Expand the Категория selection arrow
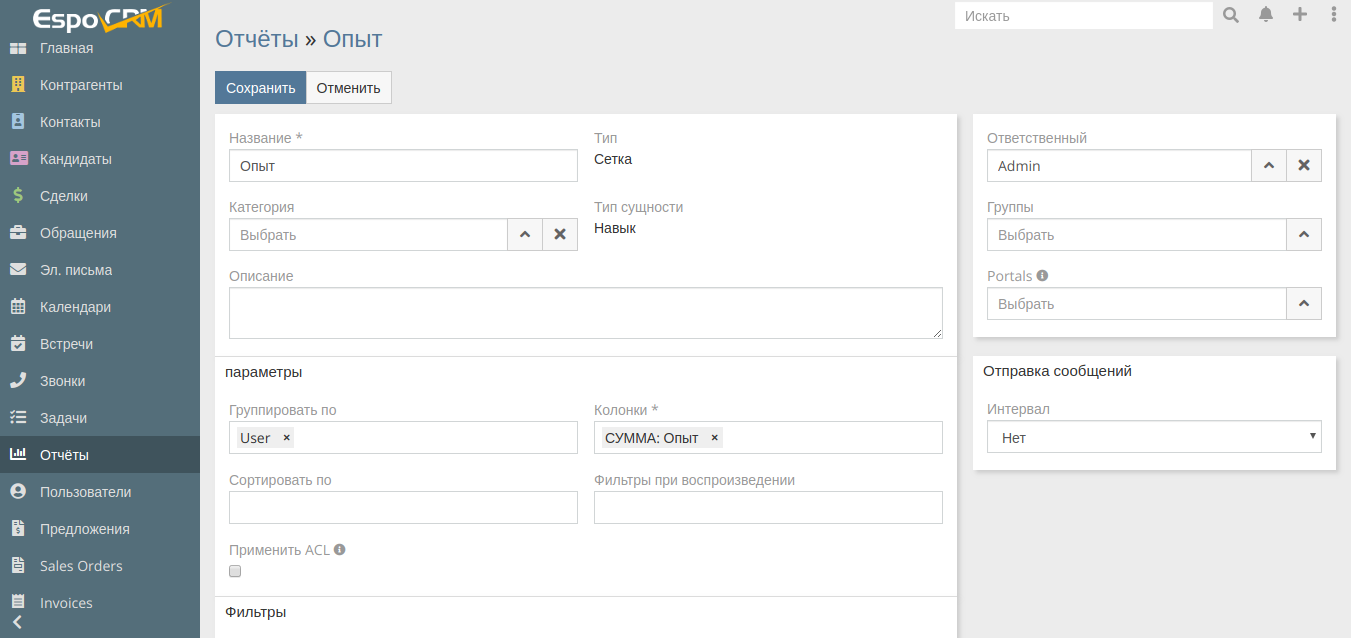The image size is (1351, 638). pyautogui.click(x=525, y=235)
